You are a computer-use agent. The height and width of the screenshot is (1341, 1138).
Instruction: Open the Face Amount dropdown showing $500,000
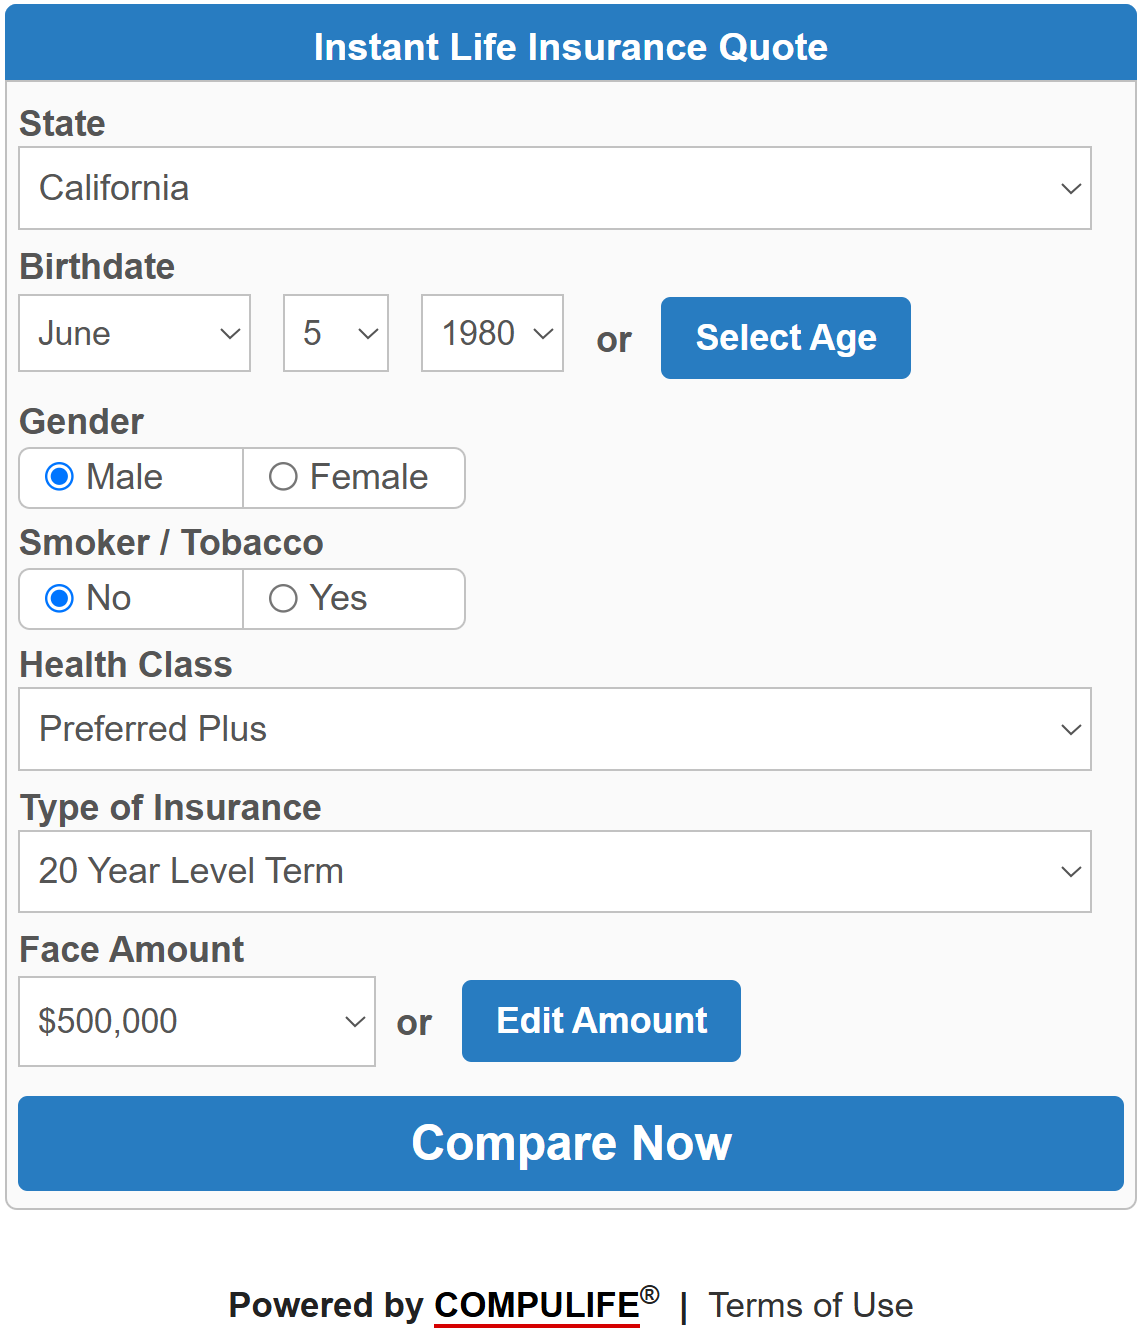point(197,1021)
